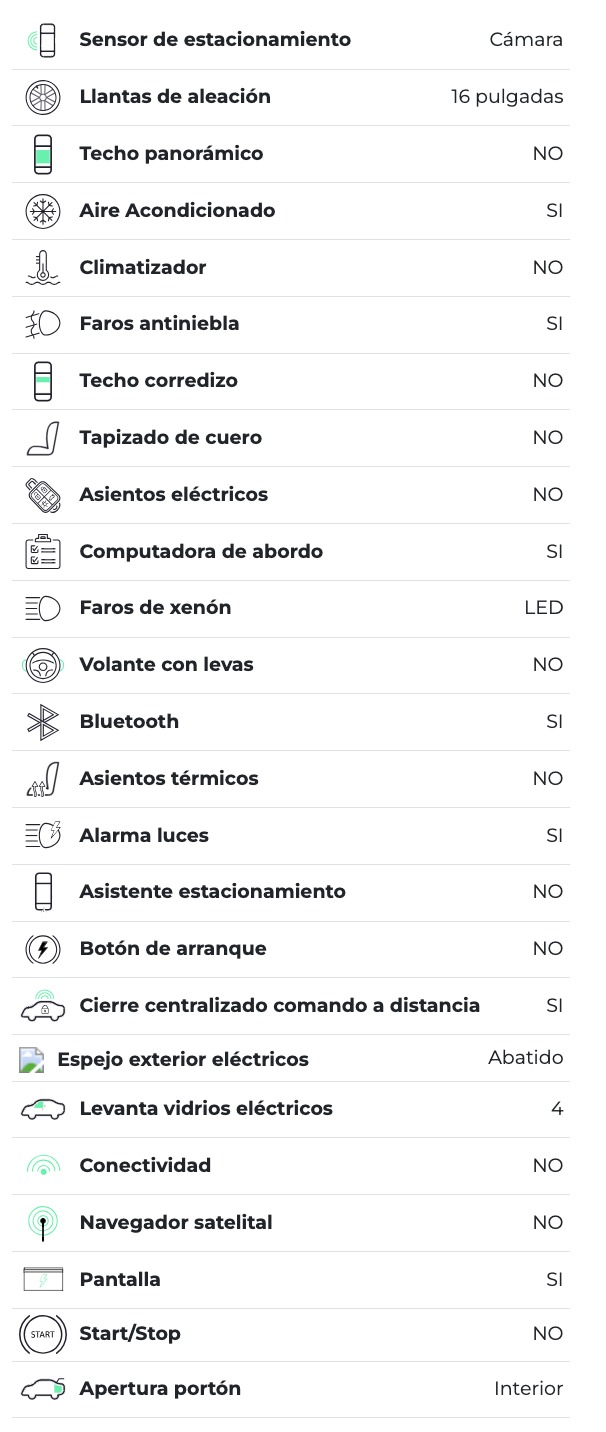This screenshot has width=606, height=1432.
Task: Click the Computadora de abordo clipboard icon
Action: (x=42, y=552)
